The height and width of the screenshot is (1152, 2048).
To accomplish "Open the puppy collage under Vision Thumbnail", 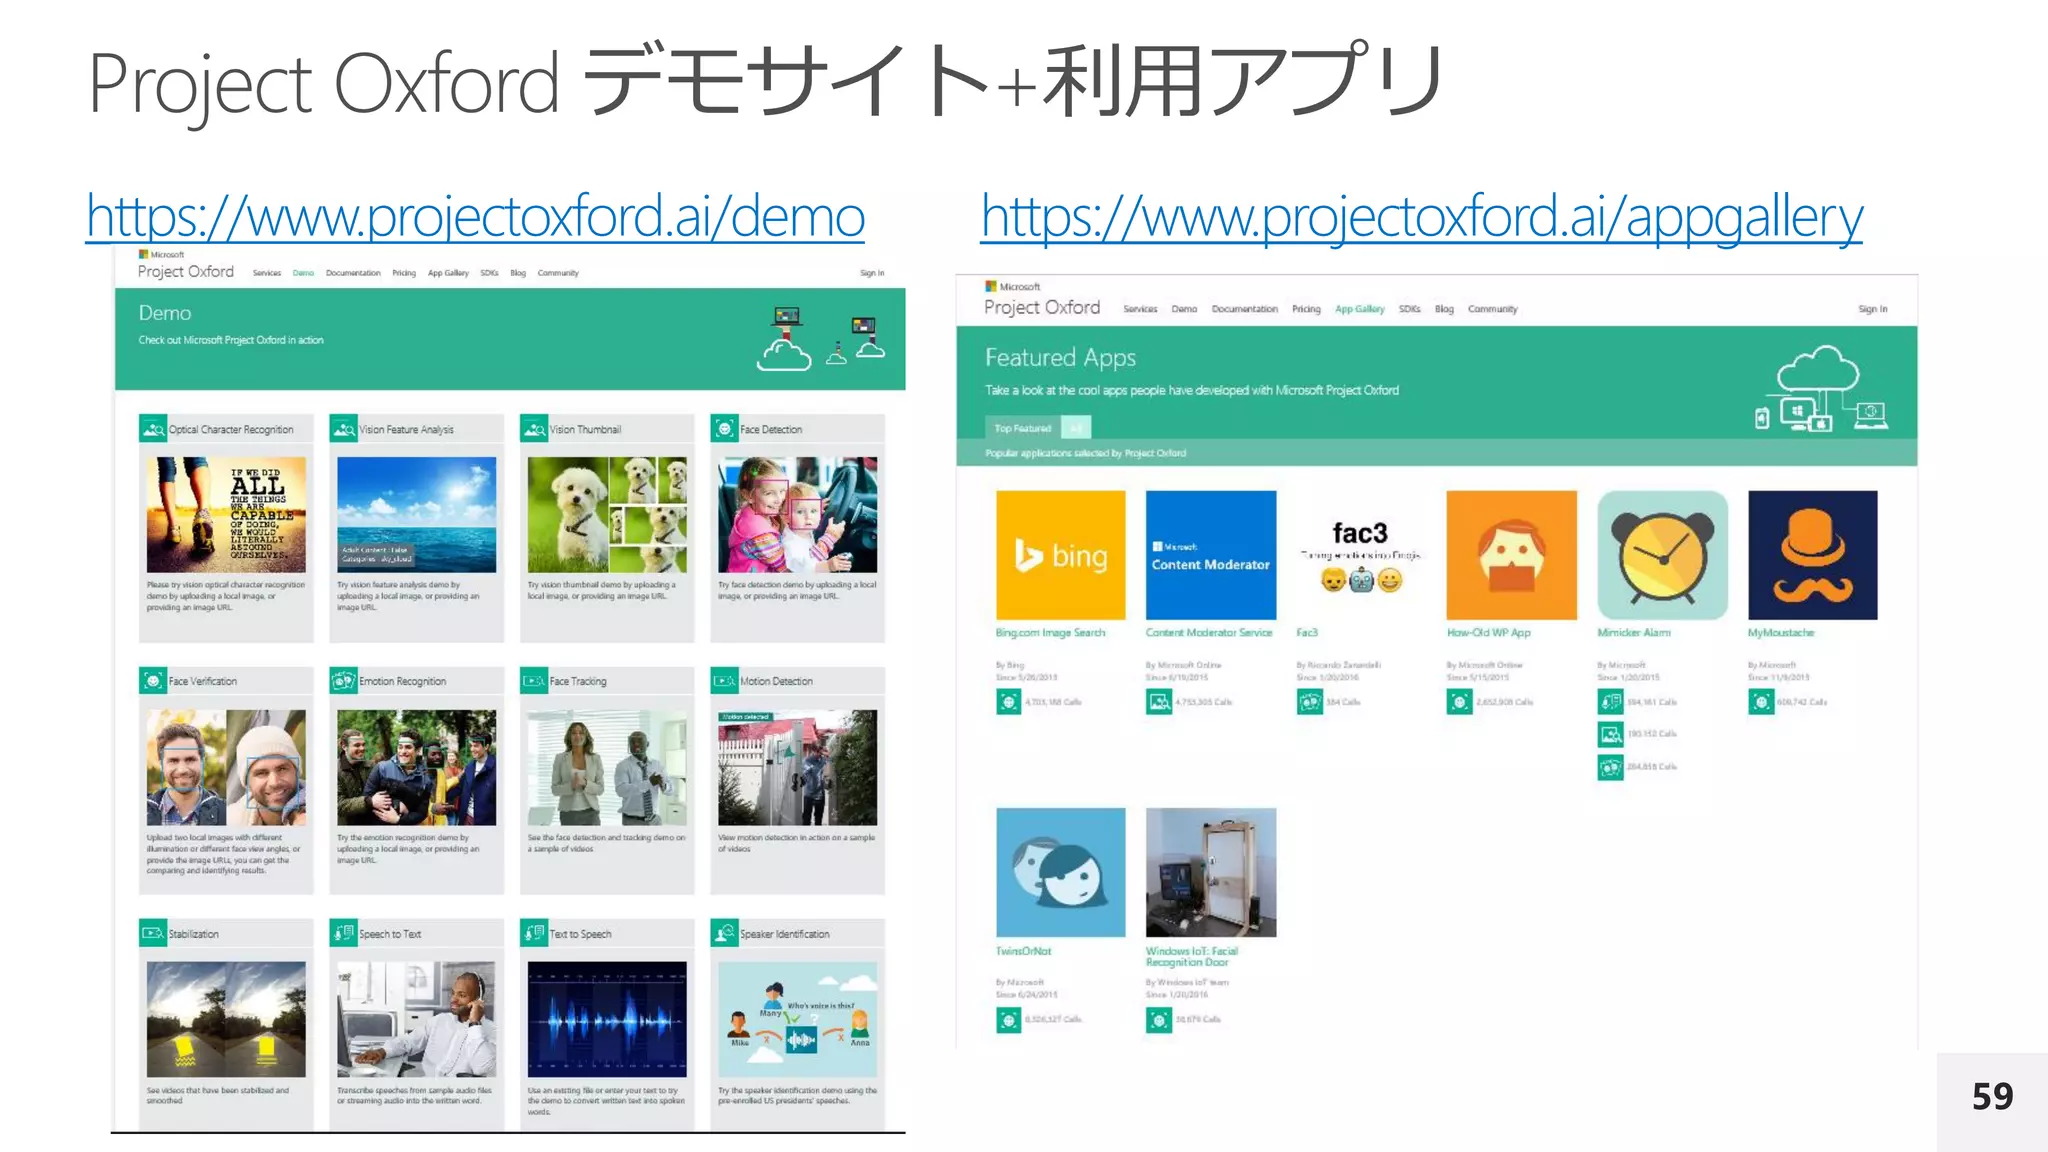I will tap(607, 515).
